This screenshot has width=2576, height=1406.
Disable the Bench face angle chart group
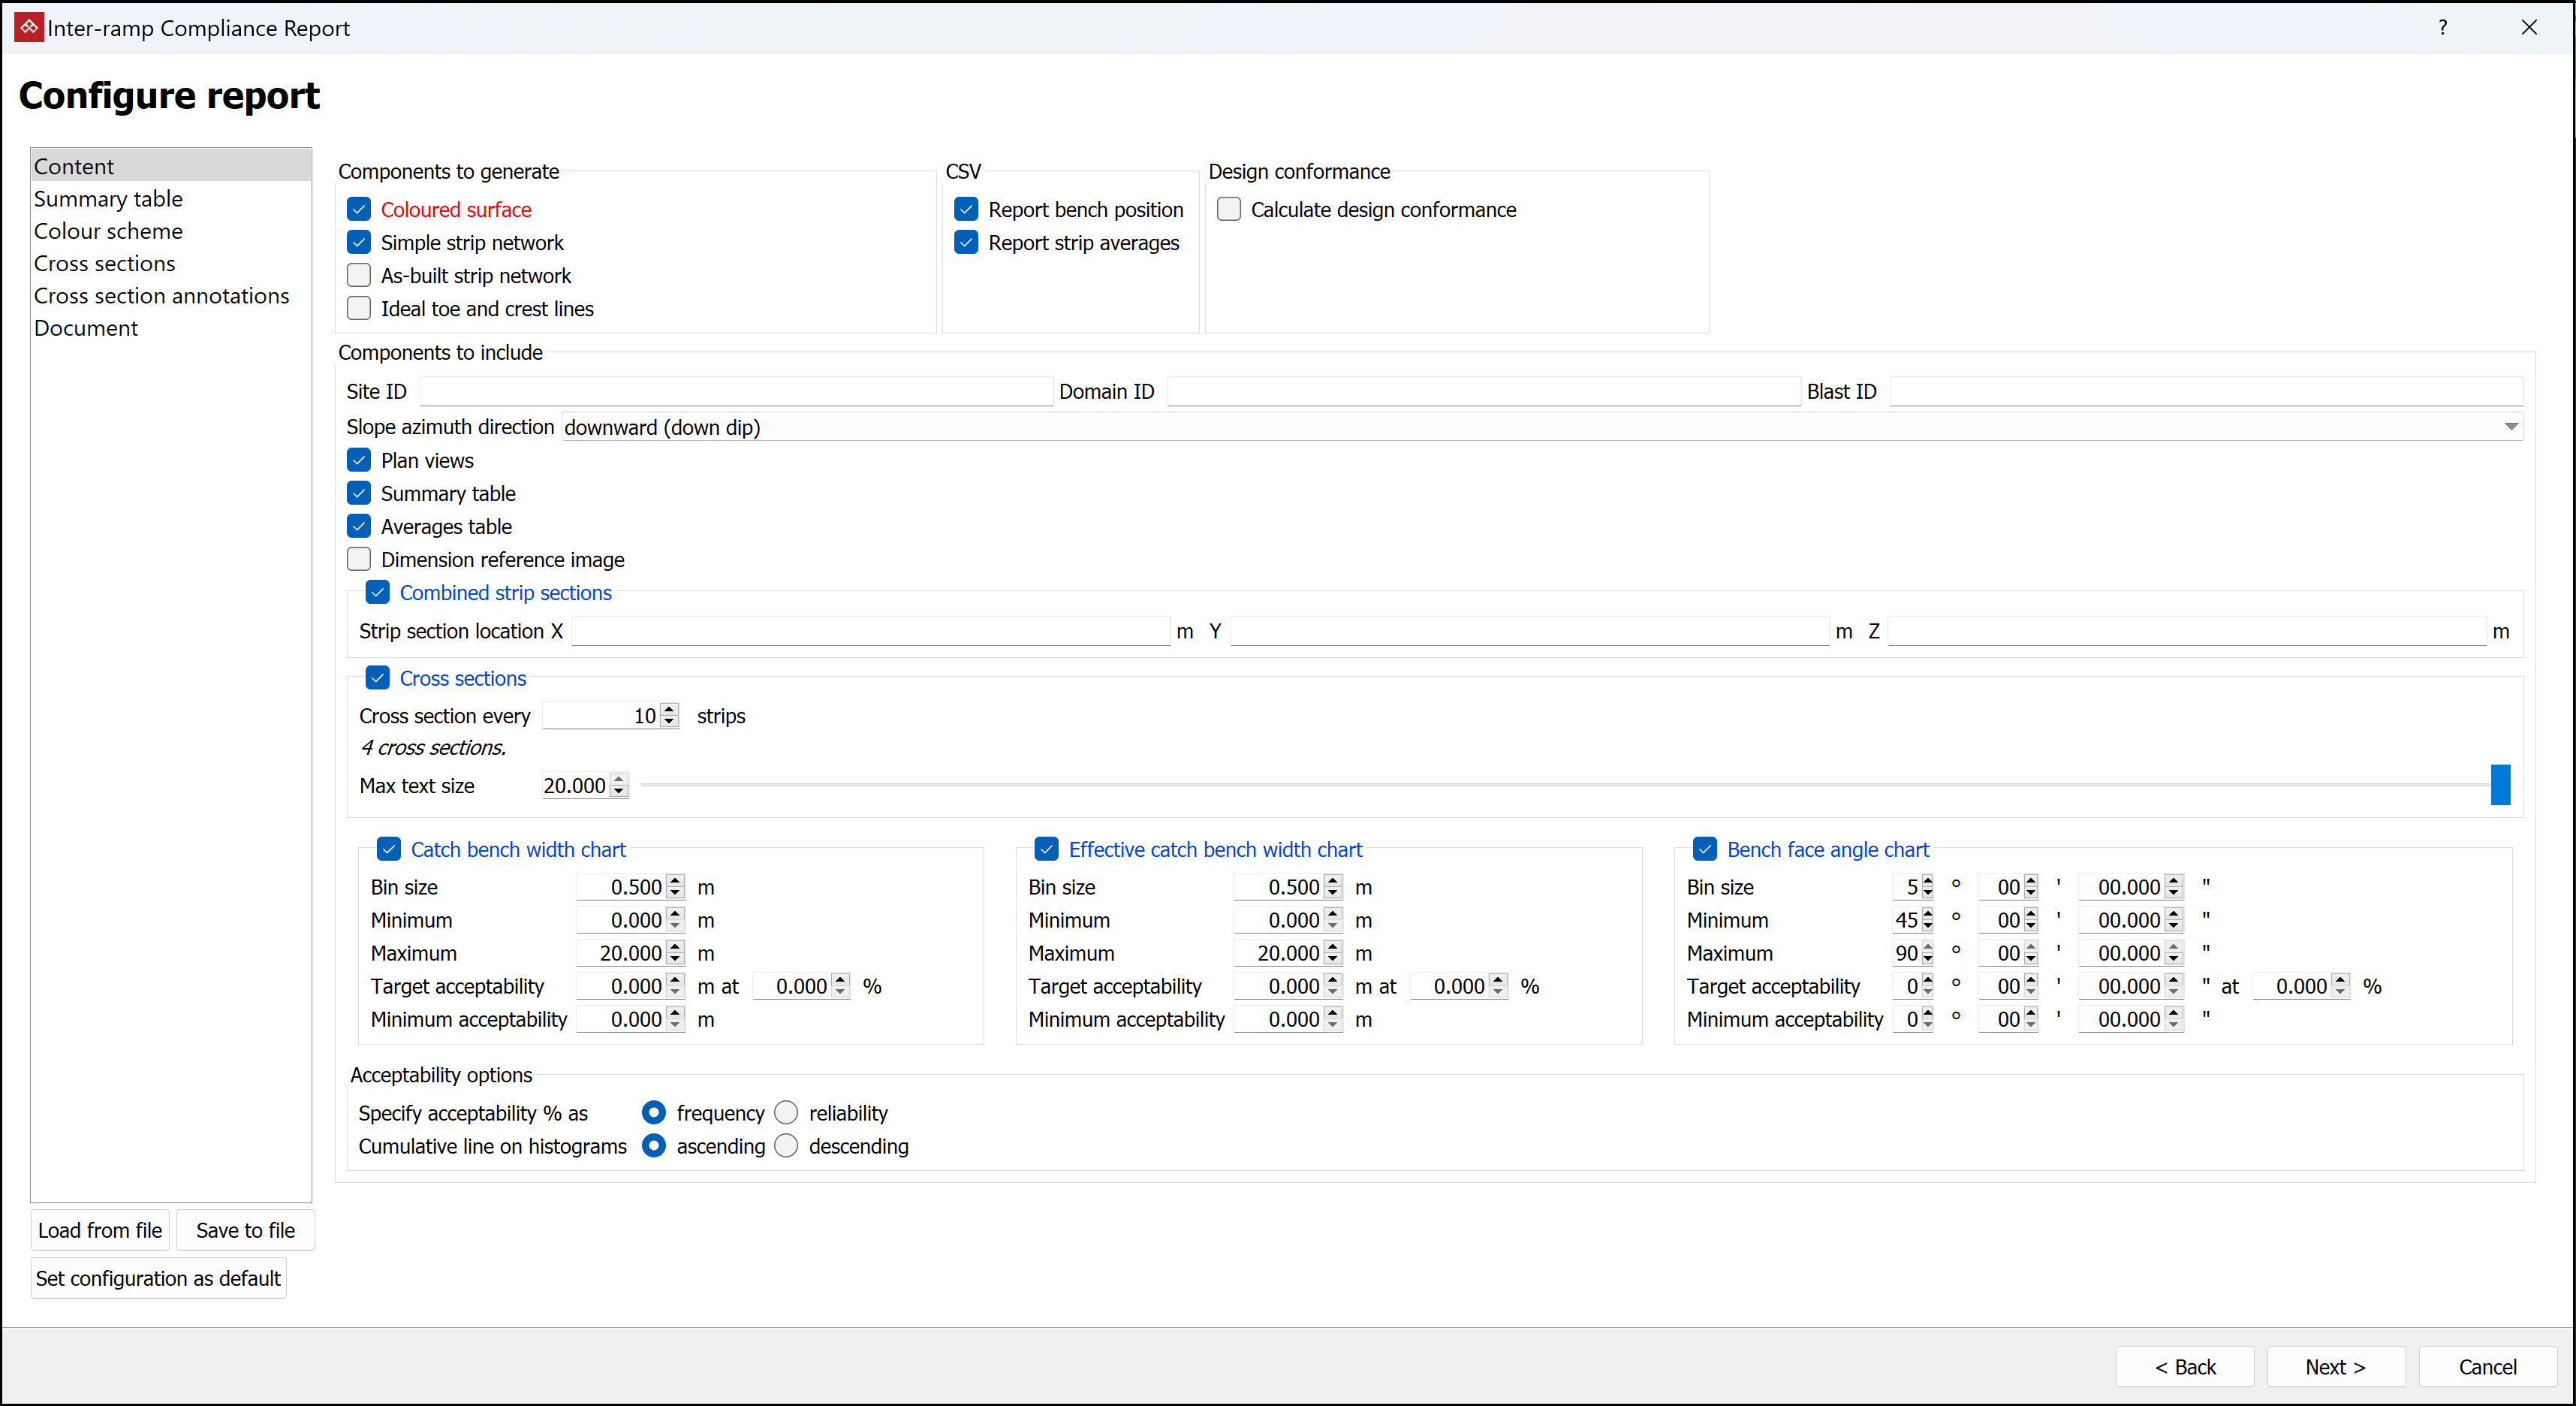(x=1705, y=849)
